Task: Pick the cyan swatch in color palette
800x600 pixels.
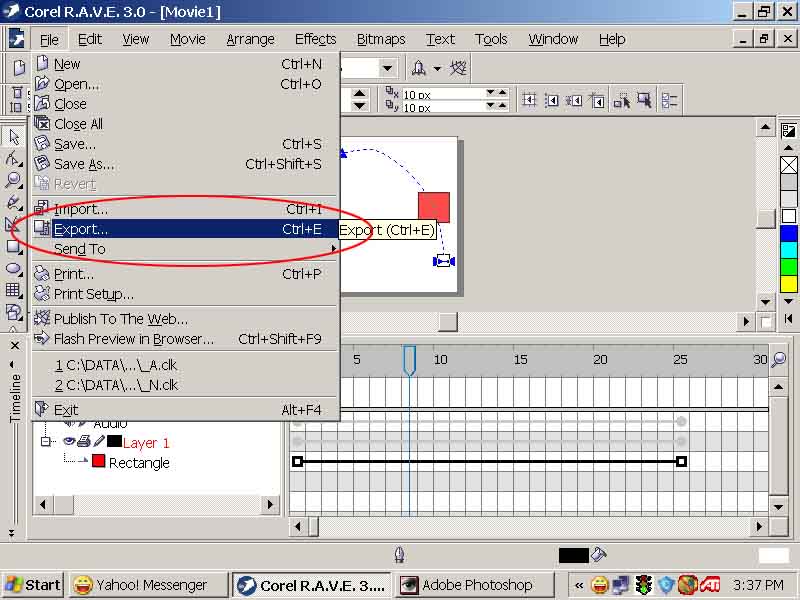Action: 789,250
